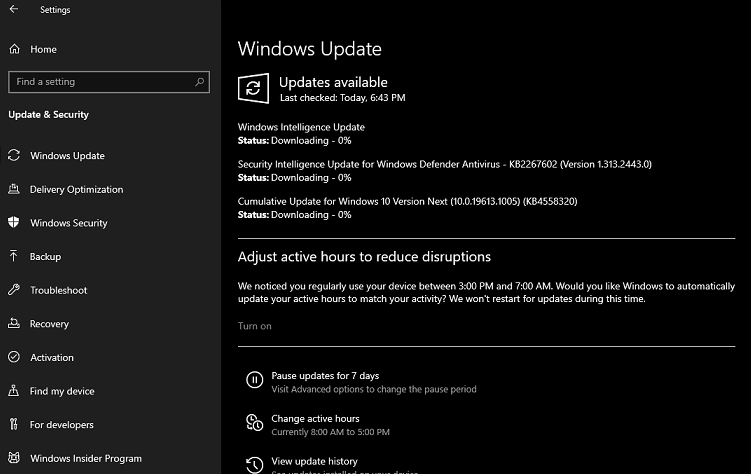Viewport: 751px width, 474px height.
Task: Click the Update & Security heading
Action: pos(48,114)
